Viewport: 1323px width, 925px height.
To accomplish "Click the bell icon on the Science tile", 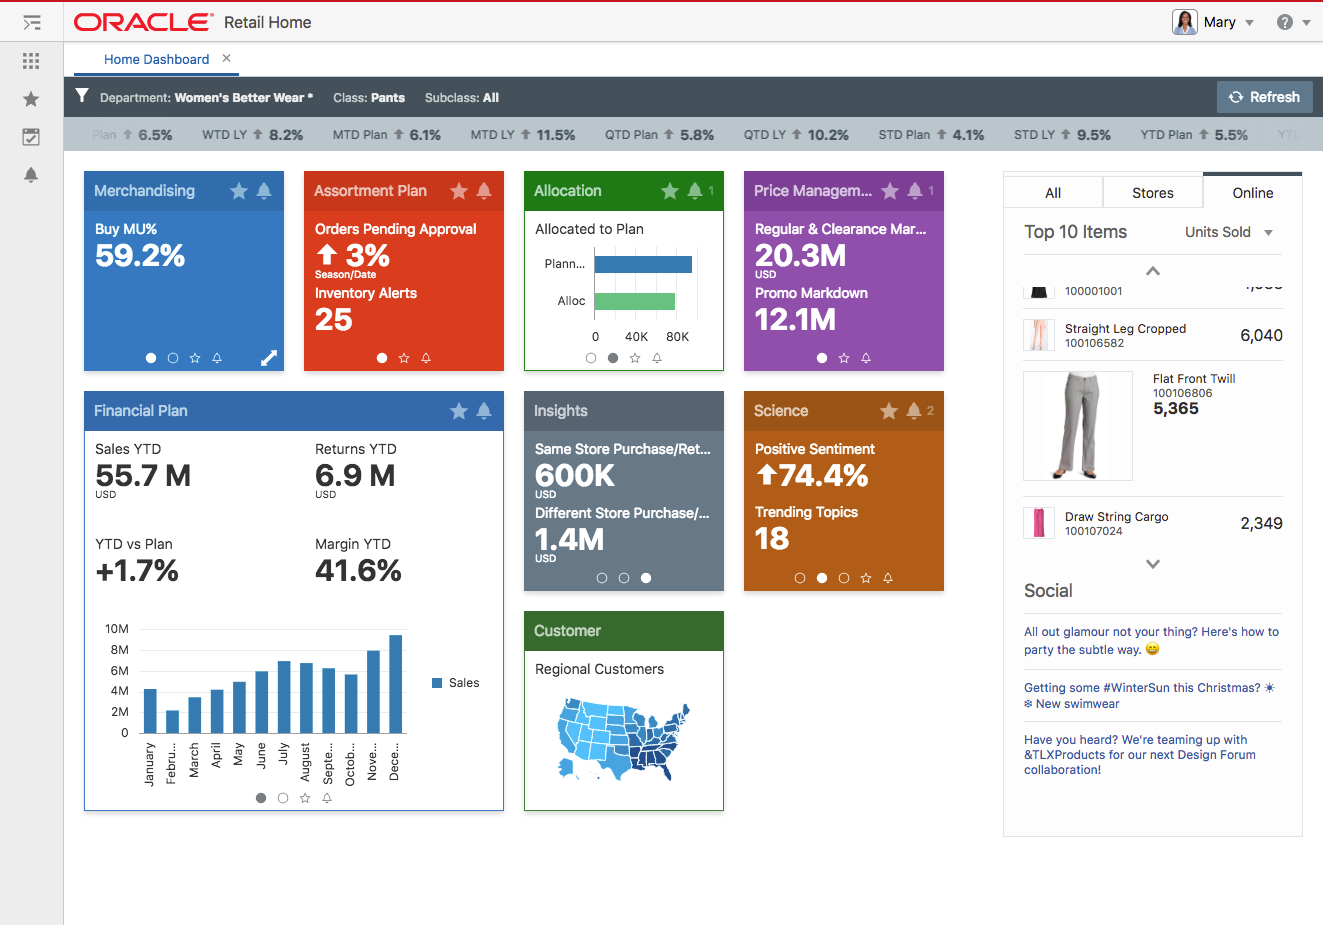I will click(x=912, y=410).
